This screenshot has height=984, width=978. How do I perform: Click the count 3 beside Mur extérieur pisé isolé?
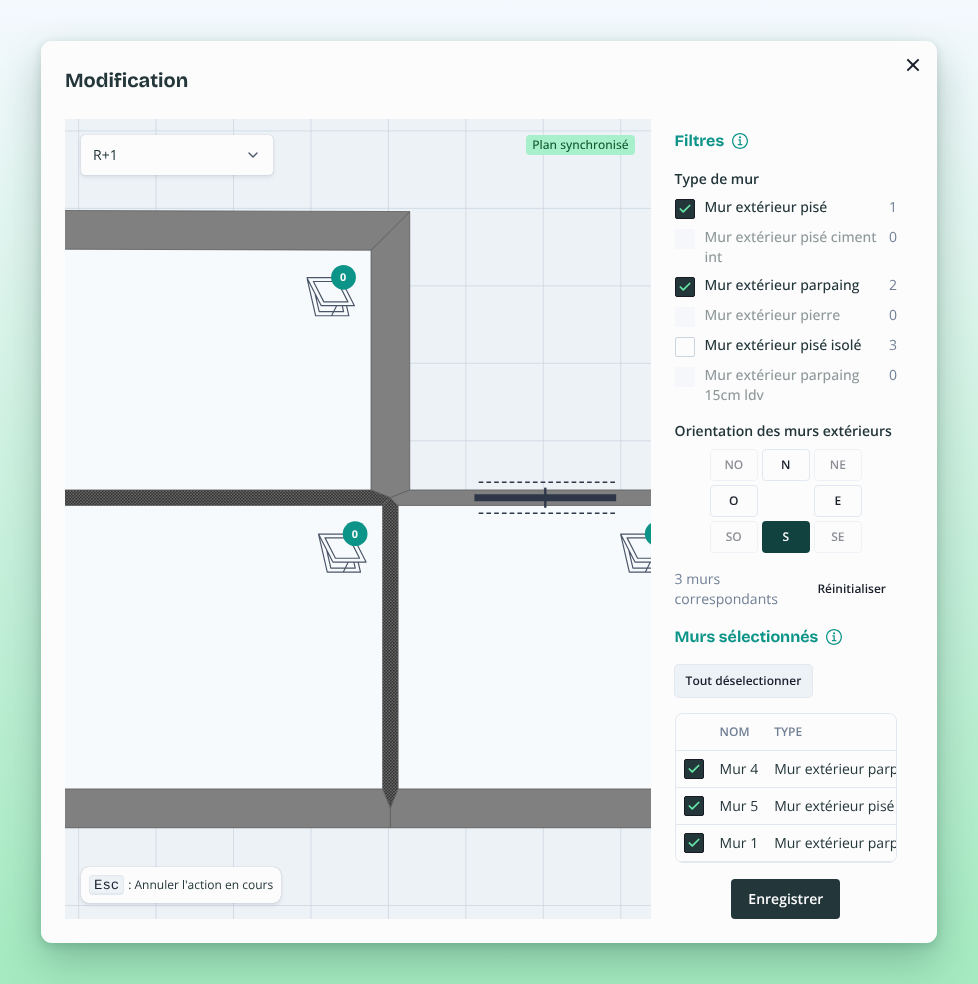coord(893,345)
